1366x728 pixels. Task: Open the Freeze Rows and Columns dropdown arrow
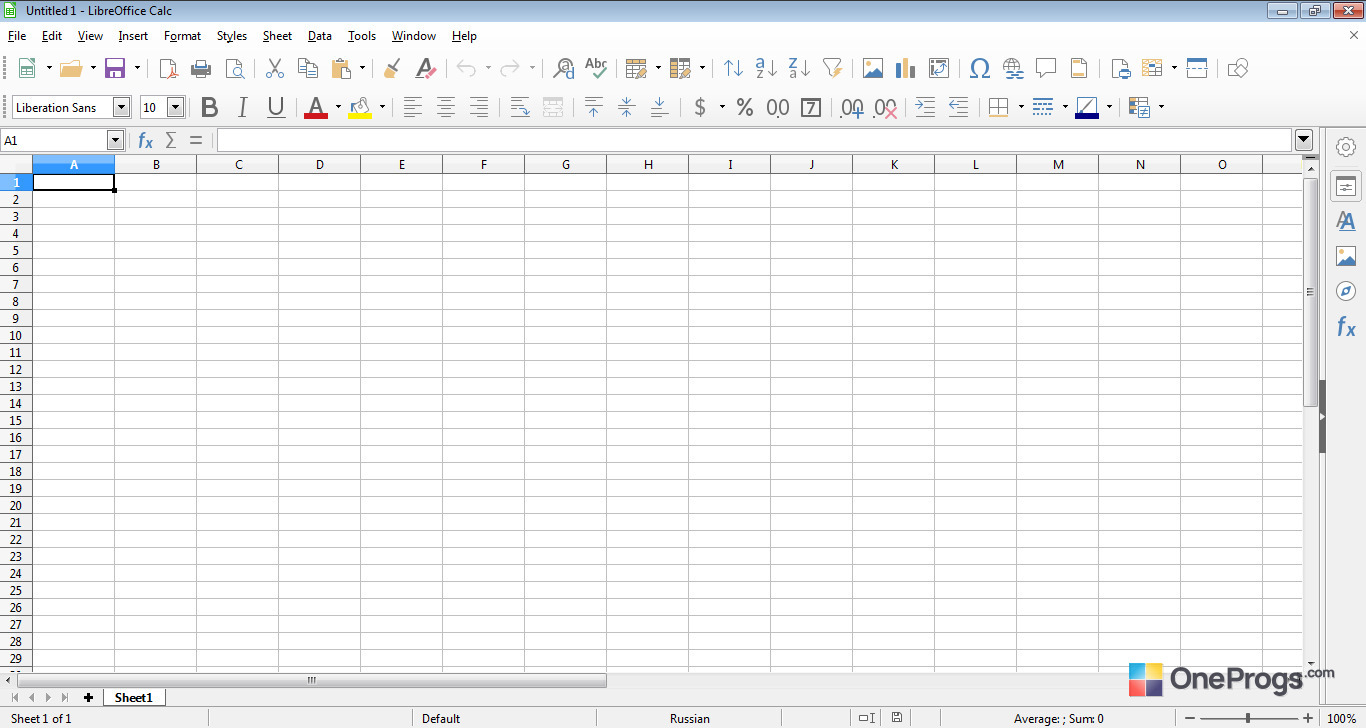tap(1174, 68)
